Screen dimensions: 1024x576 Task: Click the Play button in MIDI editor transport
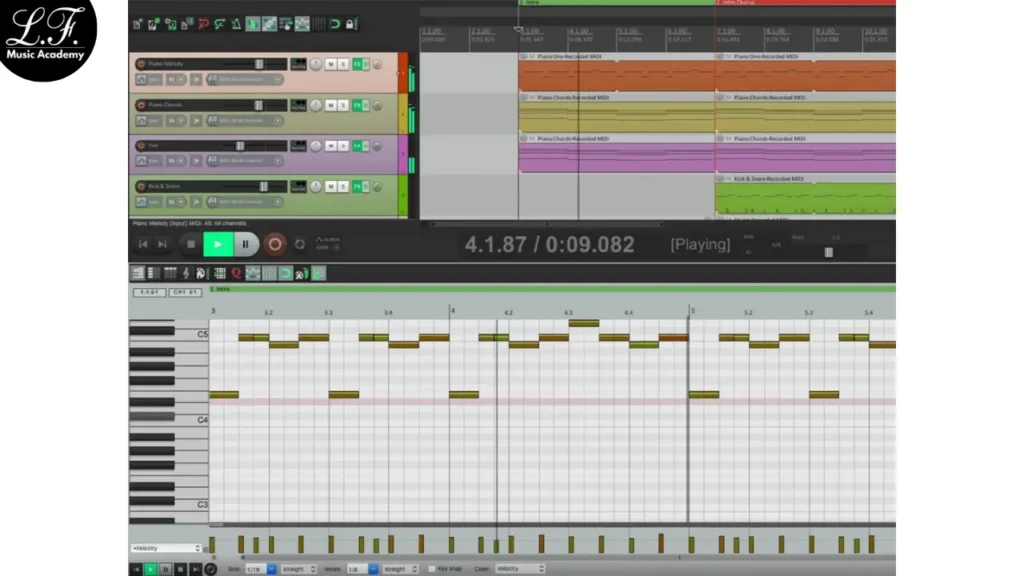click(x=151, y=568)
